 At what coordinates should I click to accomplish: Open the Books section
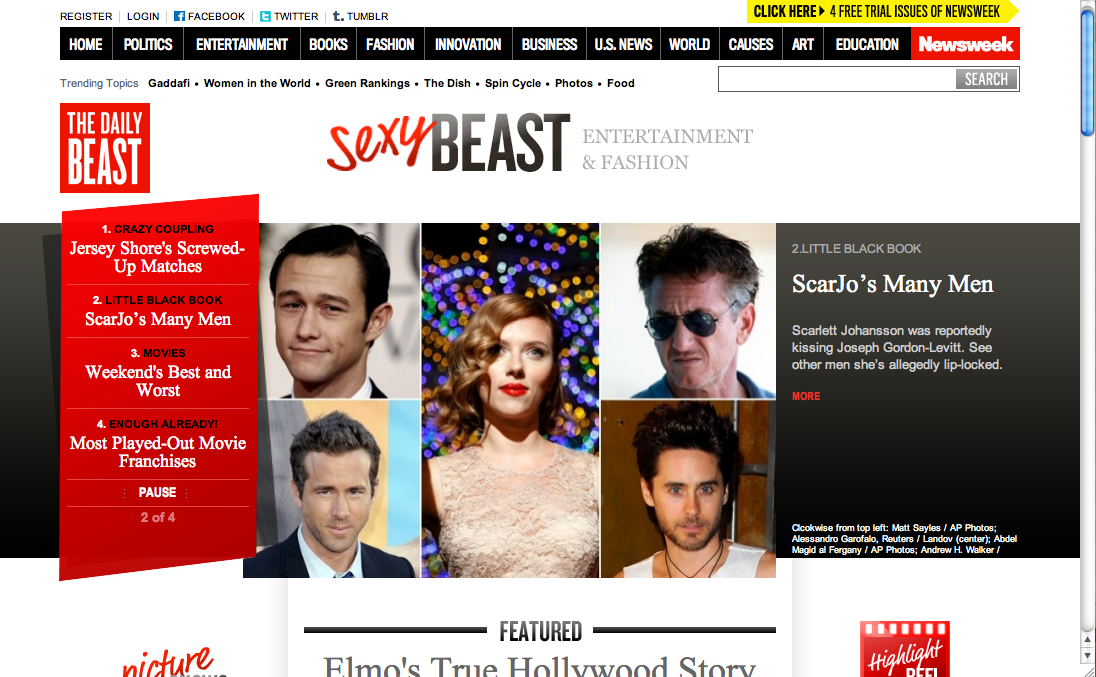328,44
